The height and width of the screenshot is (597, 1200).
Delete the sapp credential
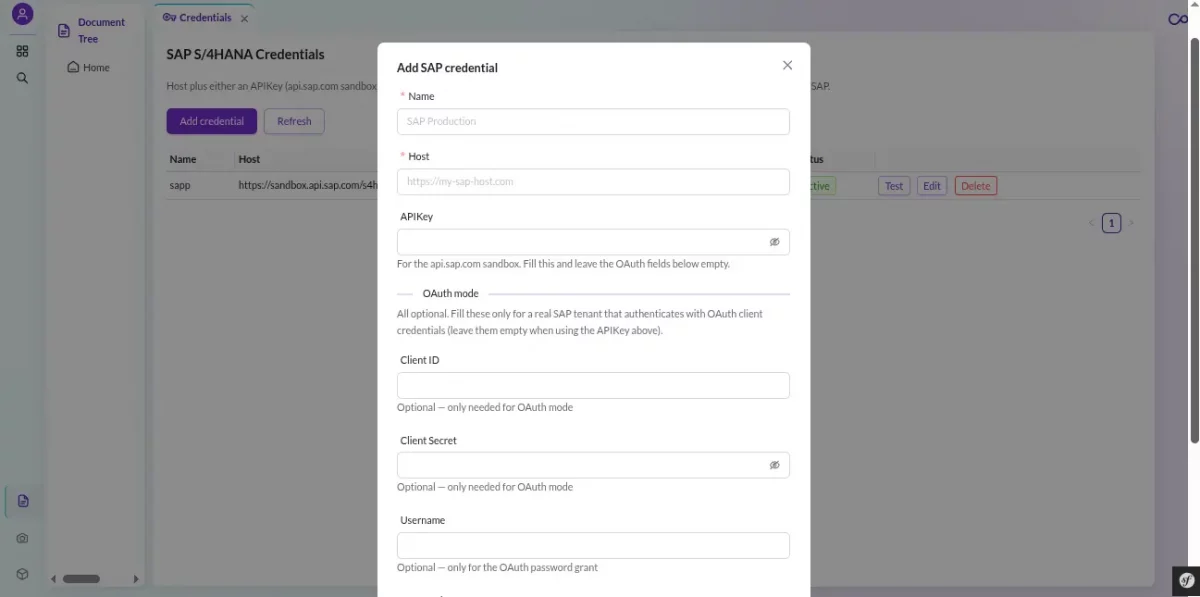point(976,186)
